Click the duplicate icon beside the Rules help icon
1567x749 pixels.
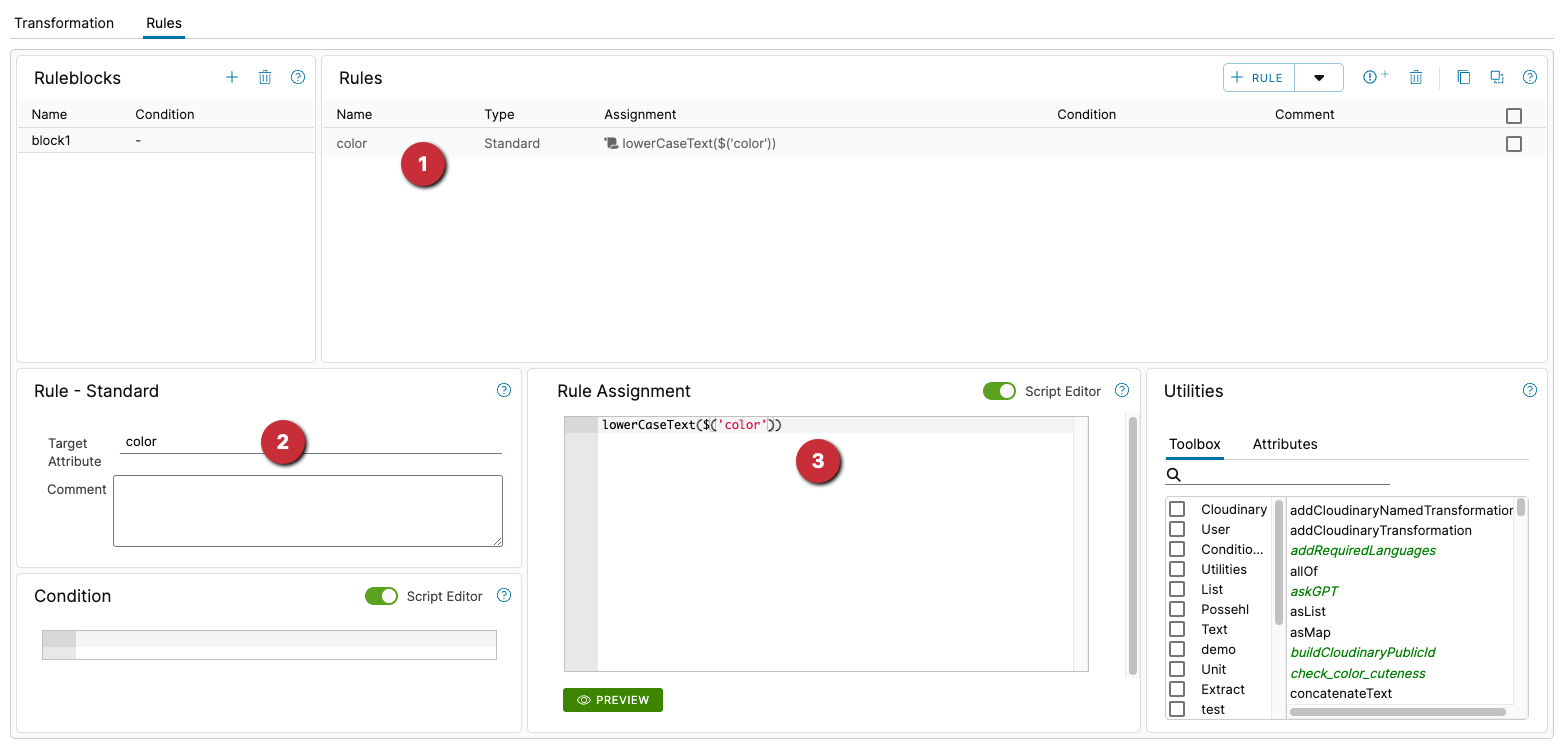(1497, 77)
